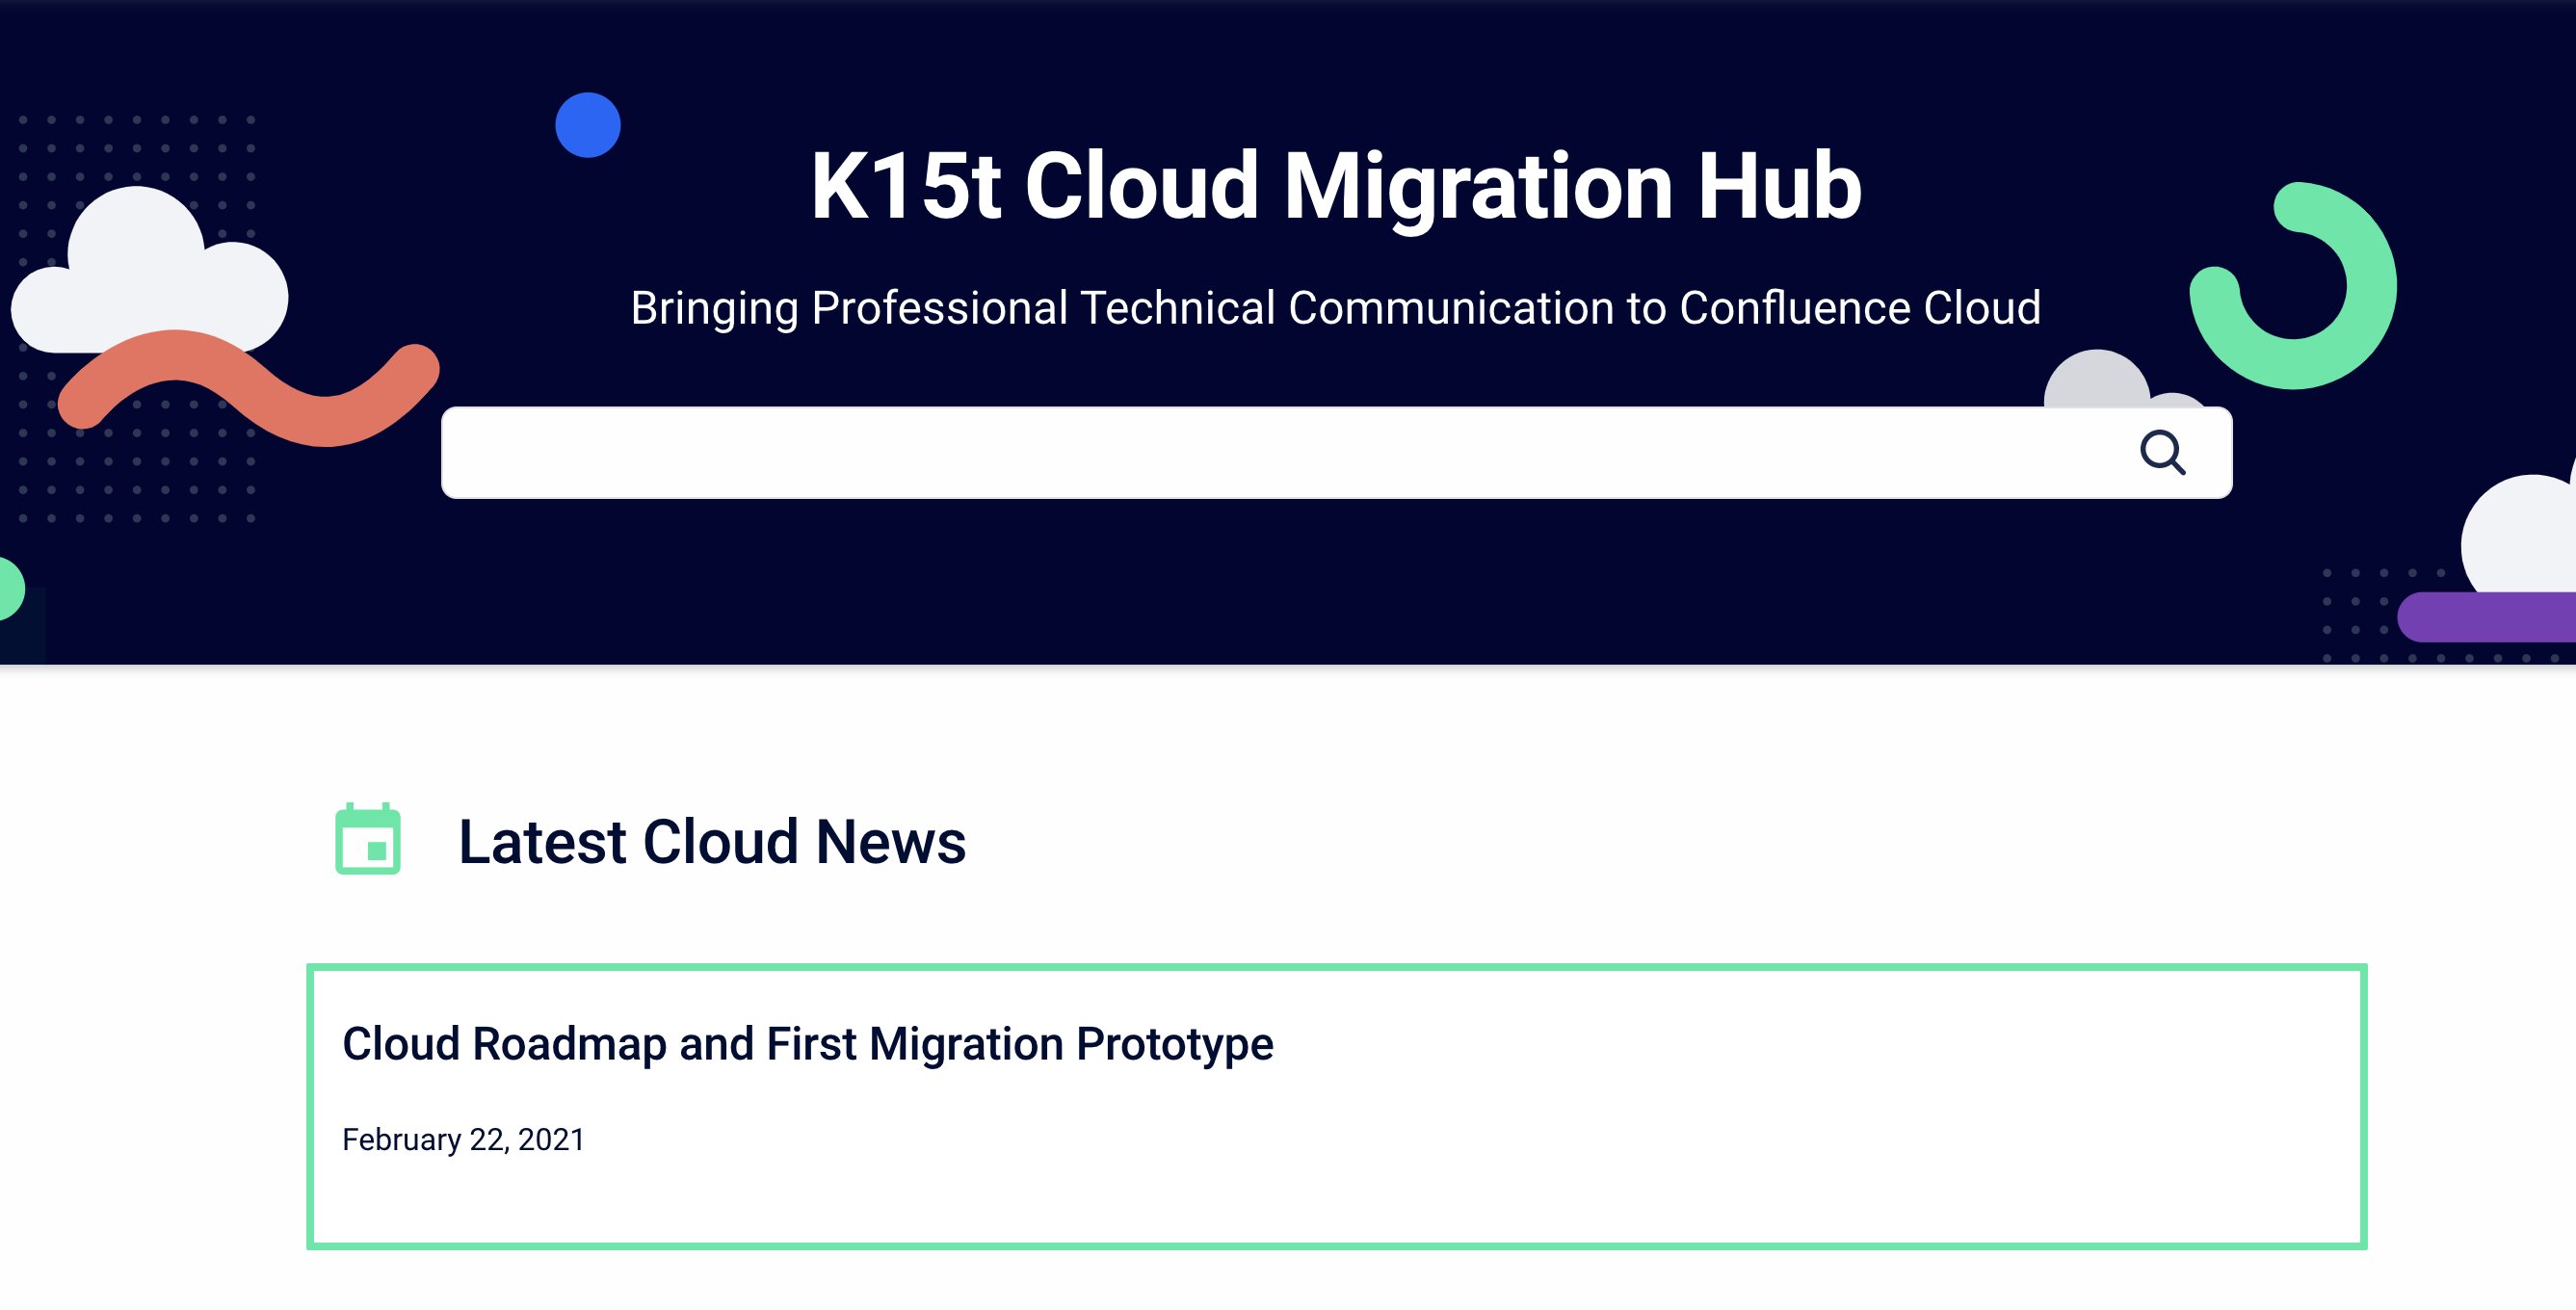Click the small gray cloud above search box

click(2095, 382)
